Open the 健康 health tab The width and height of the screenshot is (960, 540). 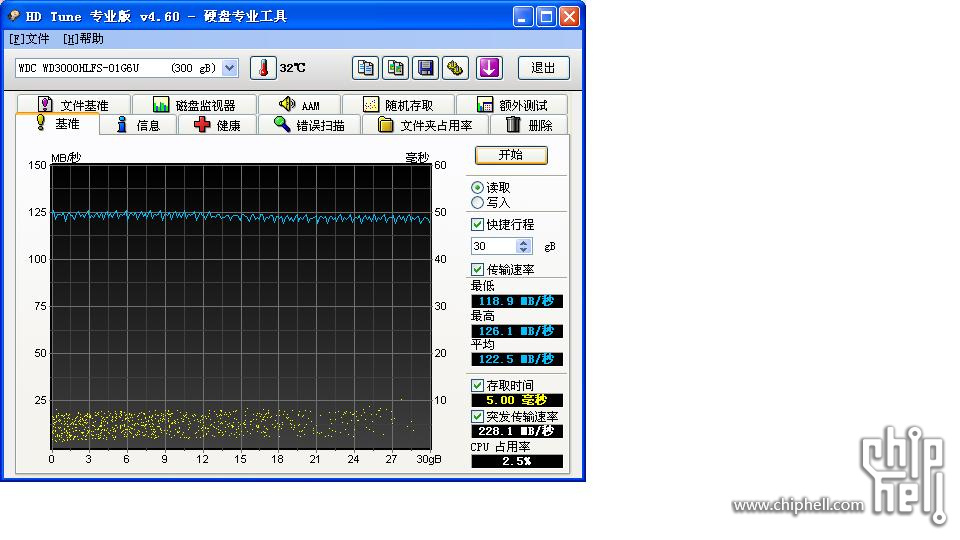click(217, 125)
